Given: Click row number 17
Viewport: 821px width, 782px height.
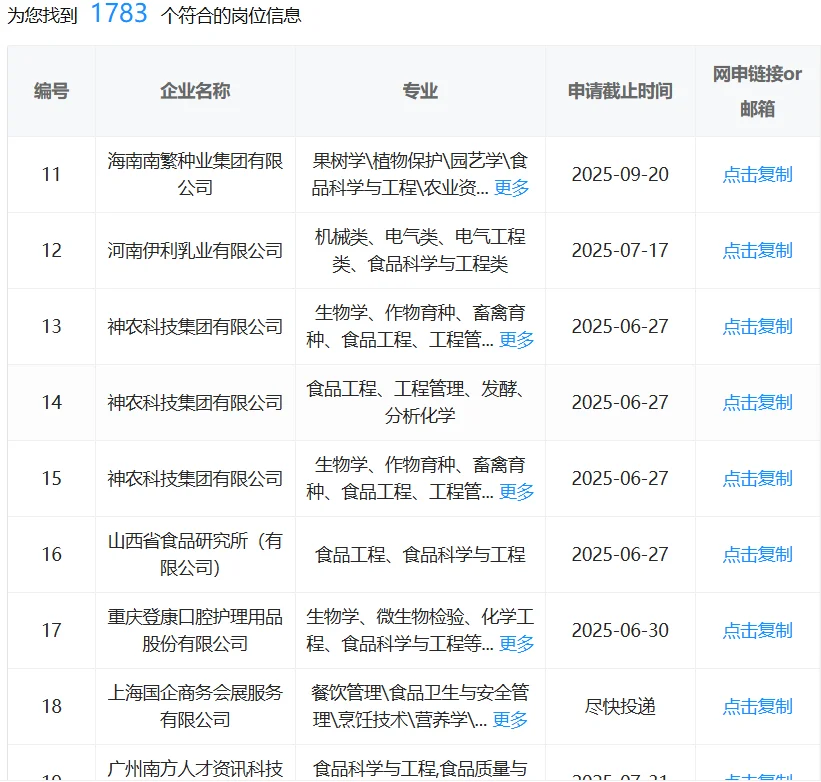Looking at the screenshot, I should (x=51, y=630).
